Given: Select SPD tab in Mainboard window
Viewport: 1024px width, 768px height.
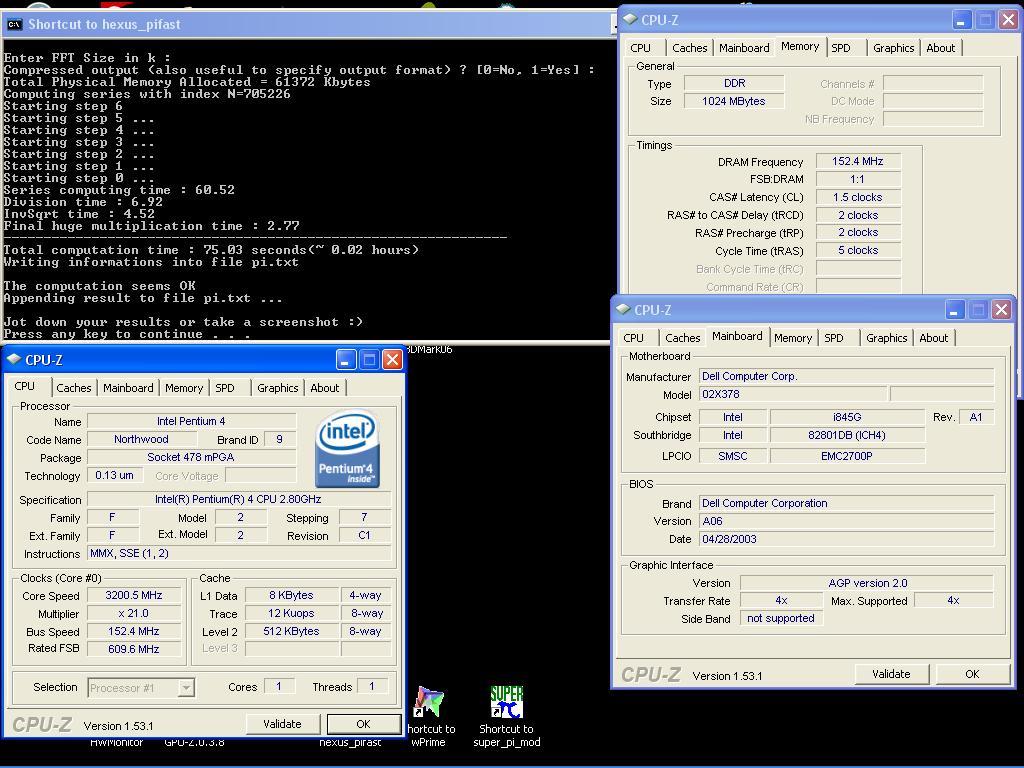Looking at the screenshot, I should coord(834,338).
